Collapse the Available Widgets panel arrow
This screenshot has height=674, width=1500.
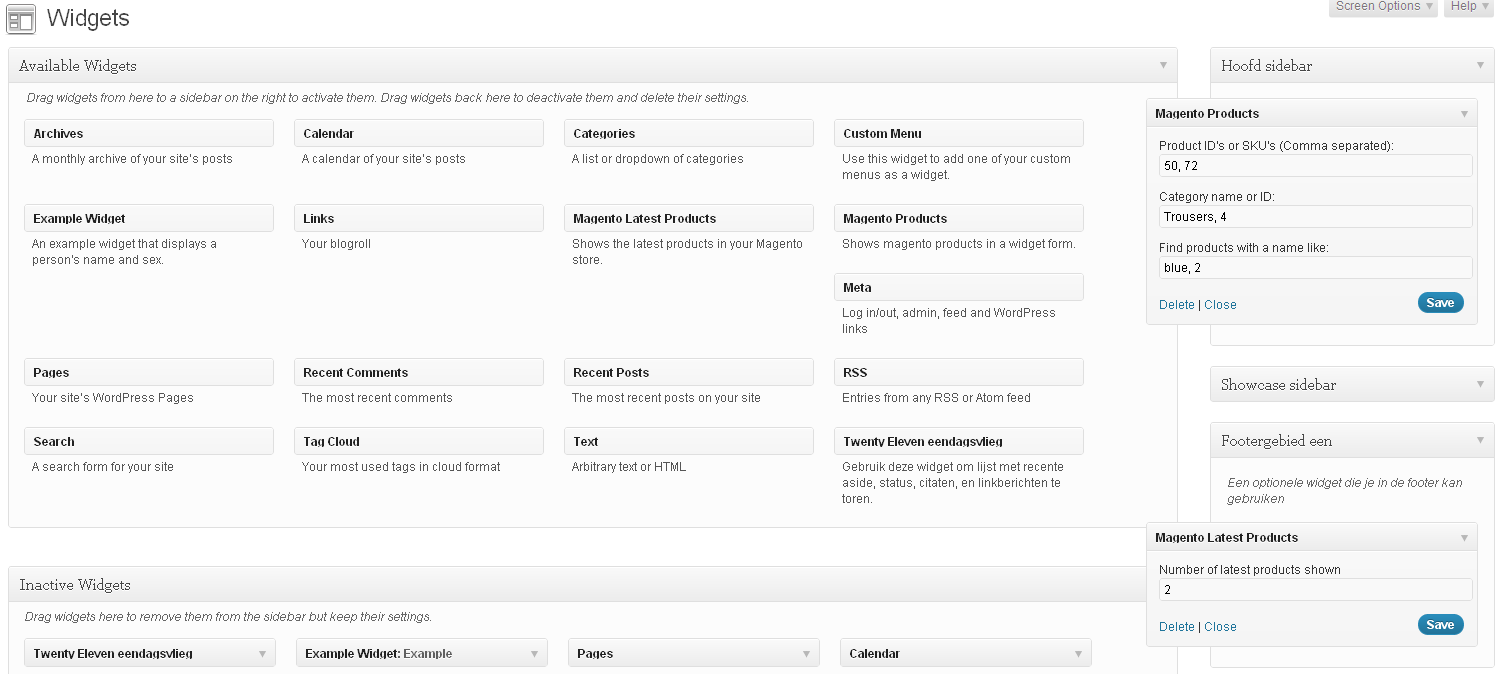1163,65
